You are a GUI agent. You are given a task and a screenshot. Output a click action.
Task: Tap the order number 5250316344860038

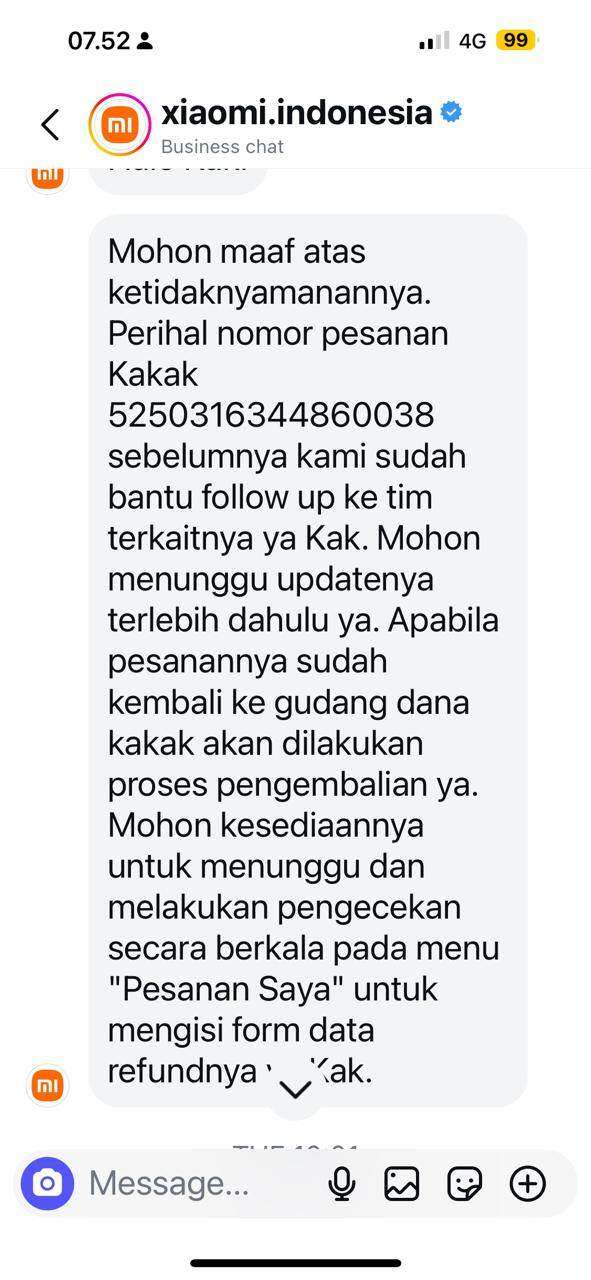click(271, 414)
